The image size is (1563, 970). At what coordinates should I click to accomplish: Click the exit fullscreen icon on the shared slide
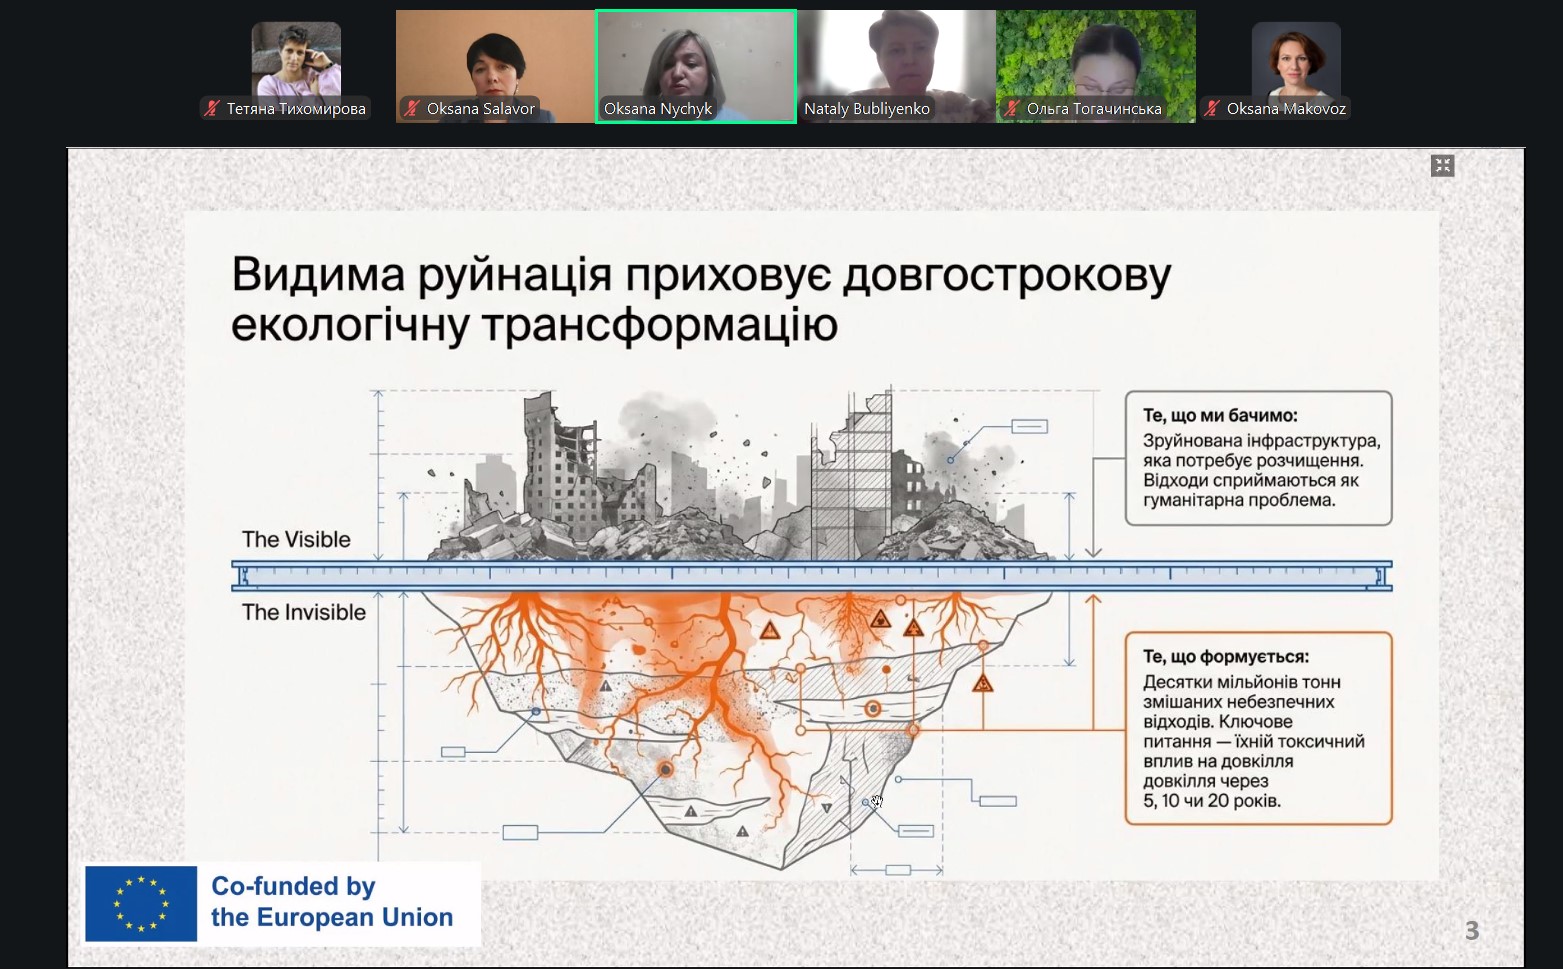click(1442, 166)
